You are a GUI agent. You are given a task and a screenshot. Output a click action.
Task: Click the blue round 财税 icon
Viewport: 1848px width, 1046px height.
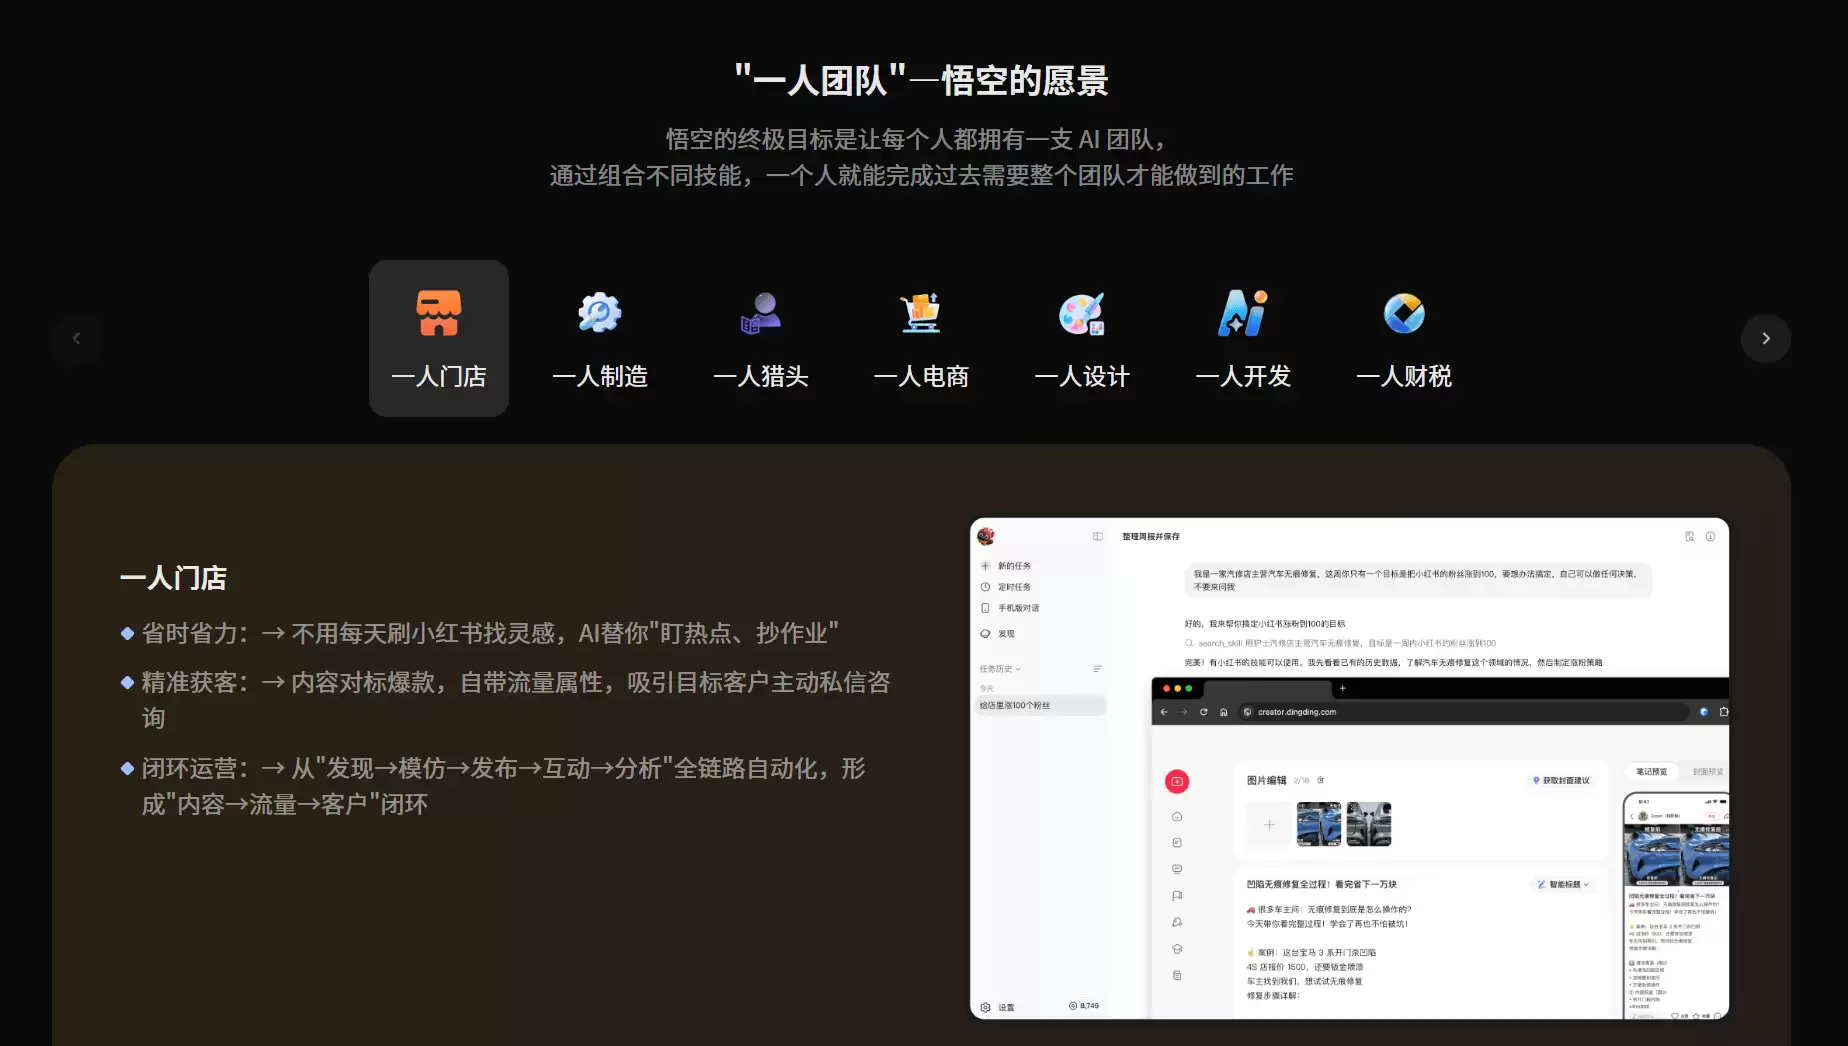coord(1404,313)
